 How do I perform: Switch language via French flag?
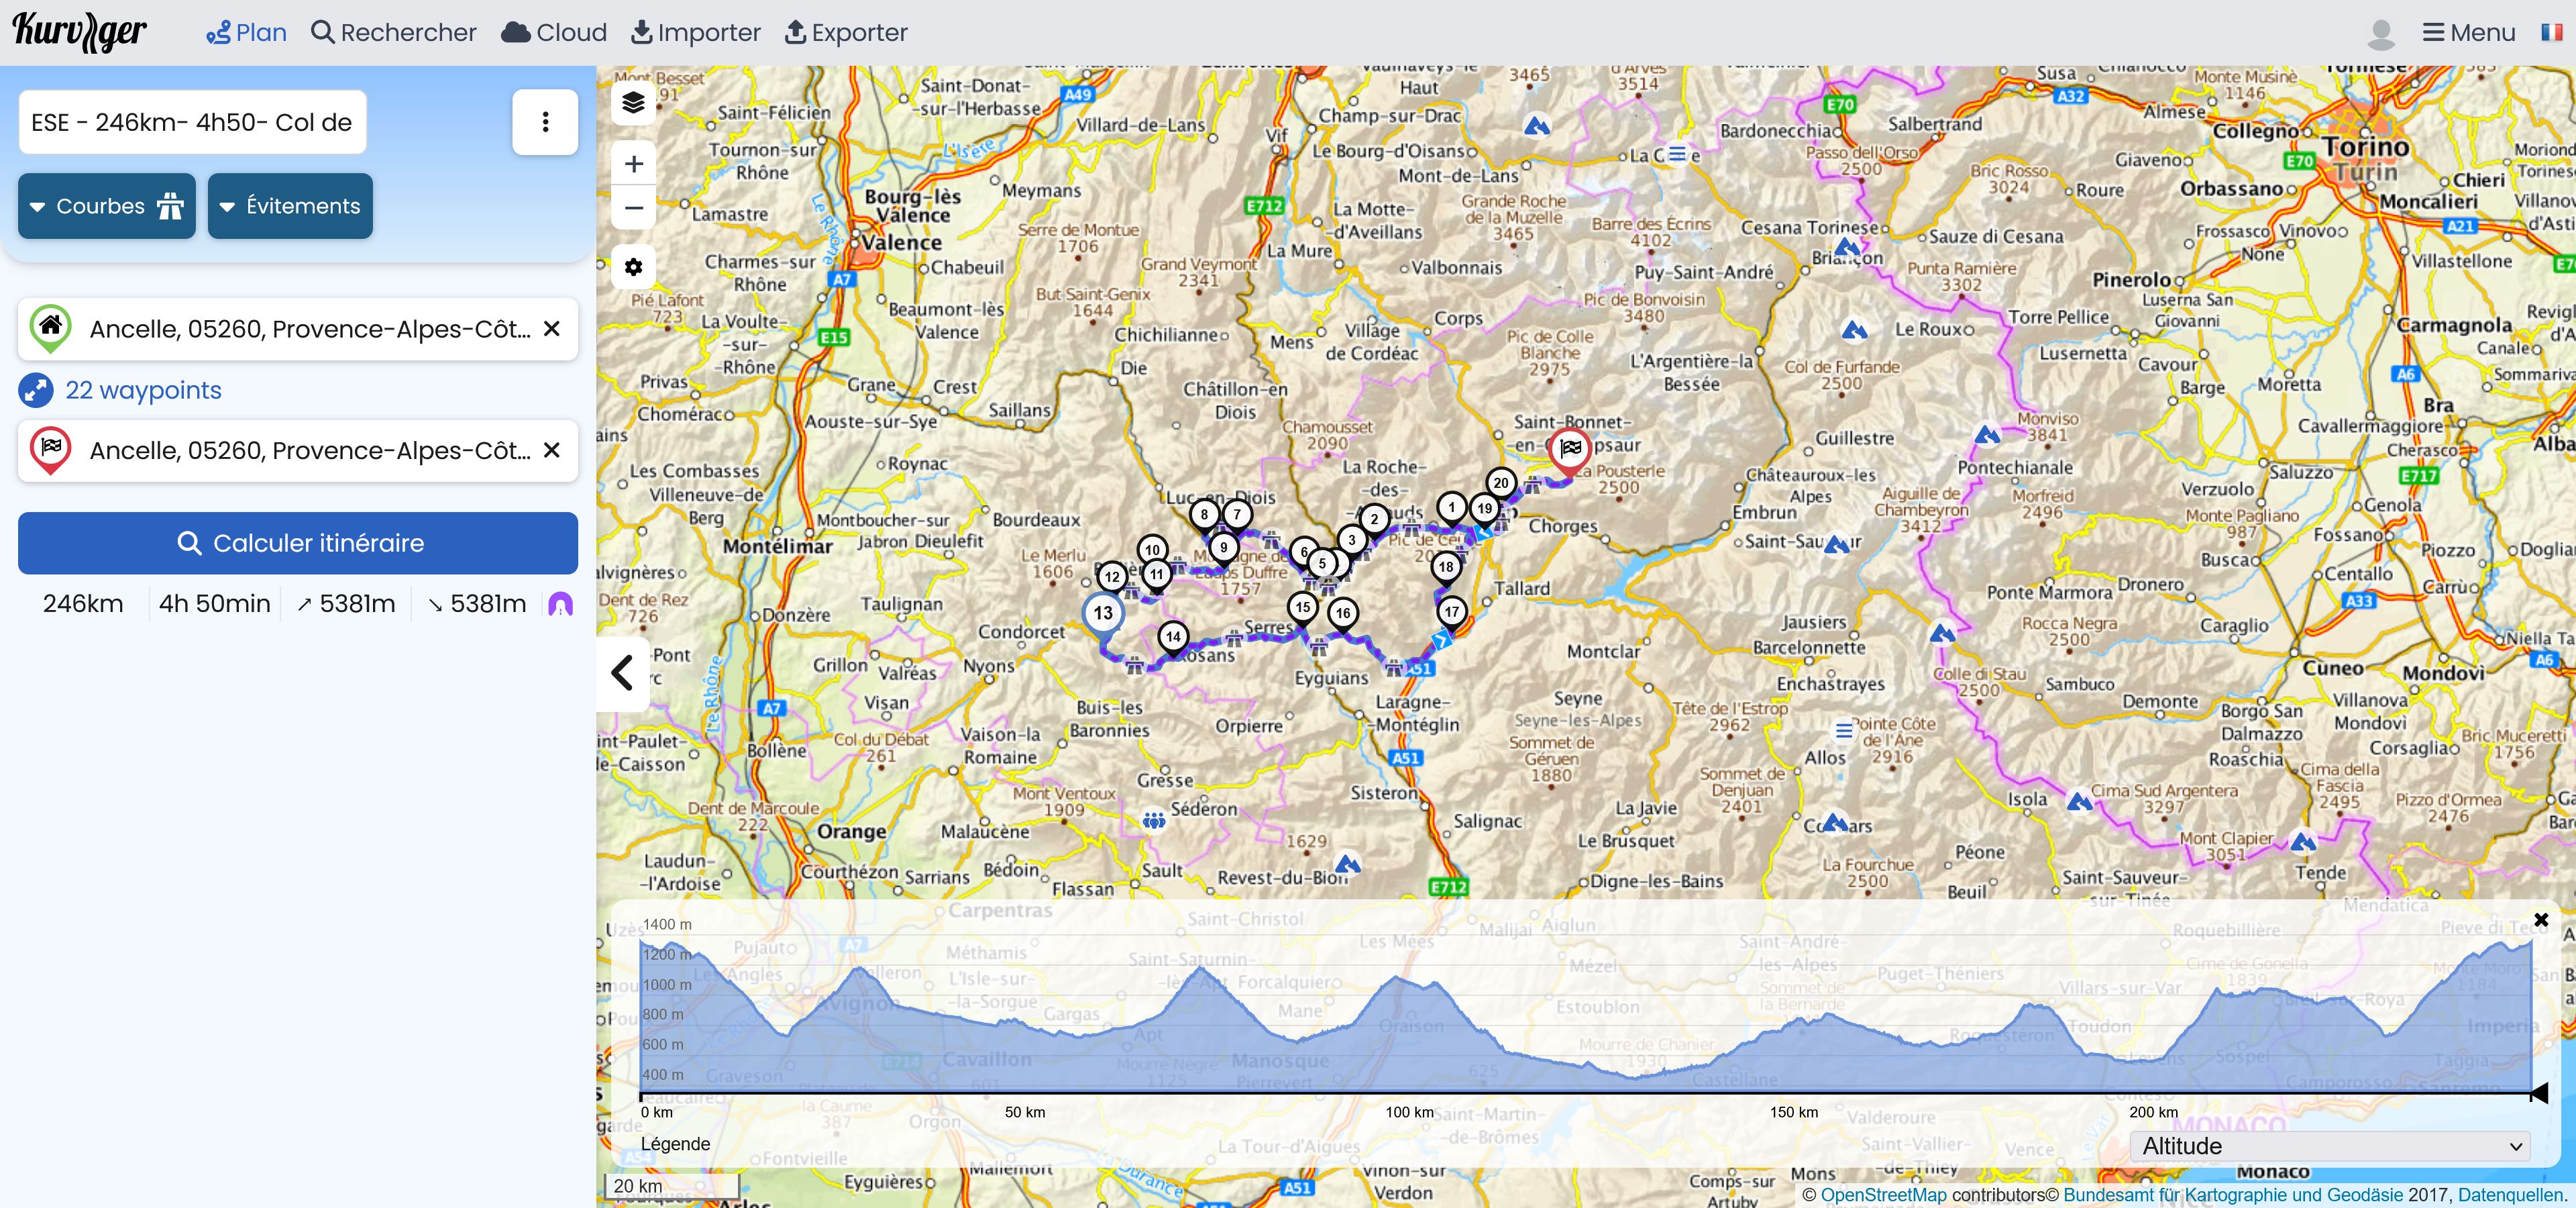pyautogui.click(x=2551, y=32)
